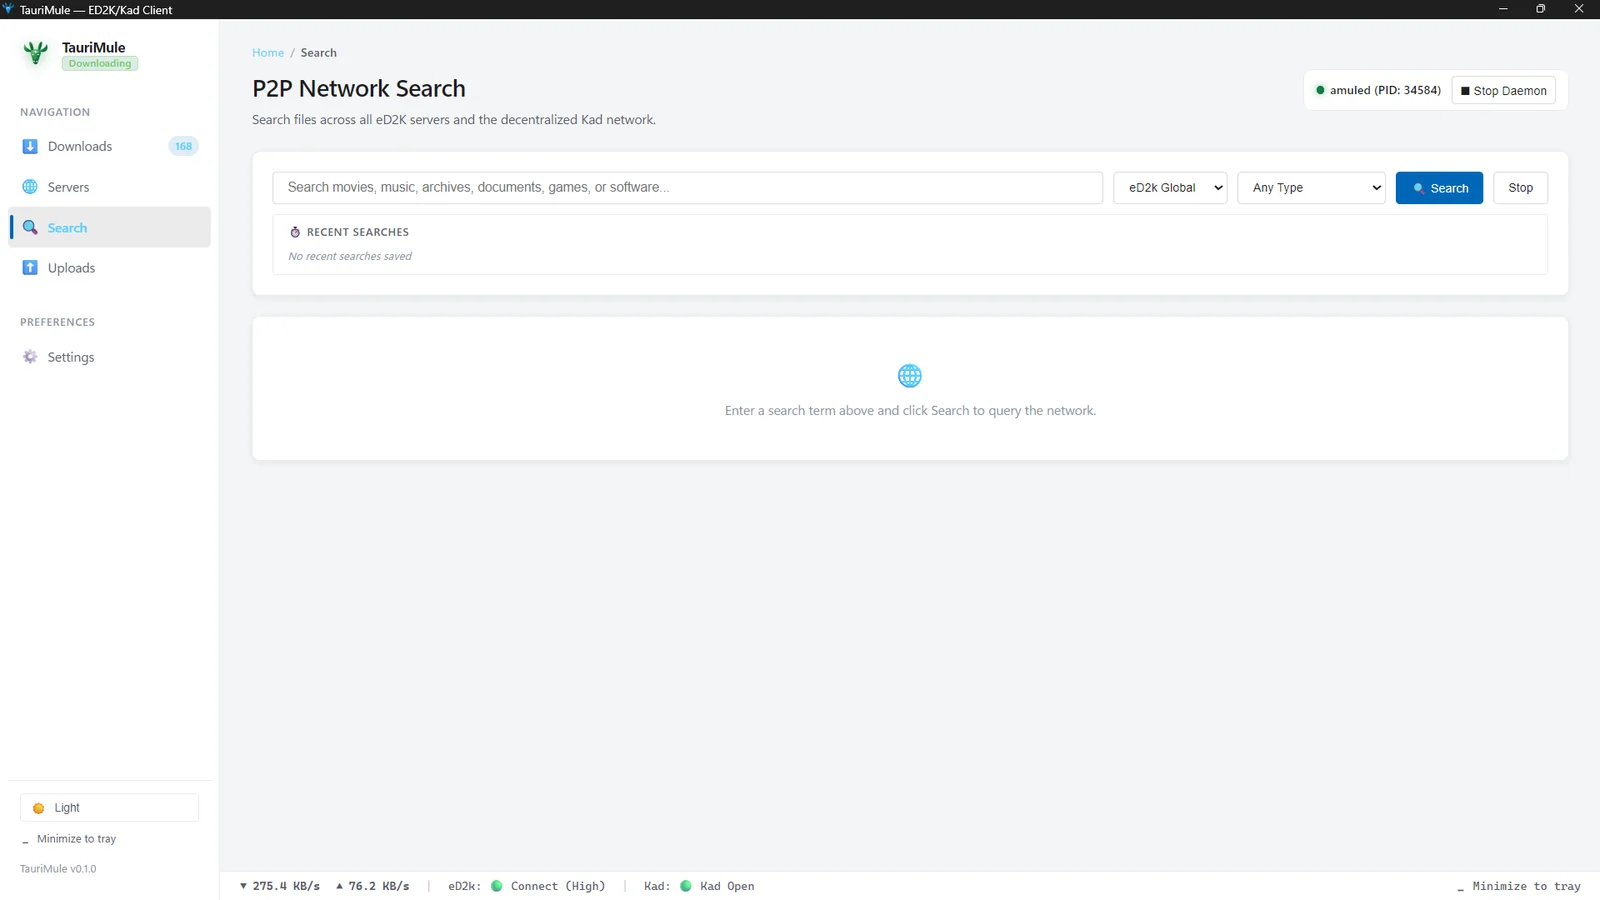The width and height of the screenshot is (1600, 900).
Task: Click the Kad Open status text
Action: point(727,886)
